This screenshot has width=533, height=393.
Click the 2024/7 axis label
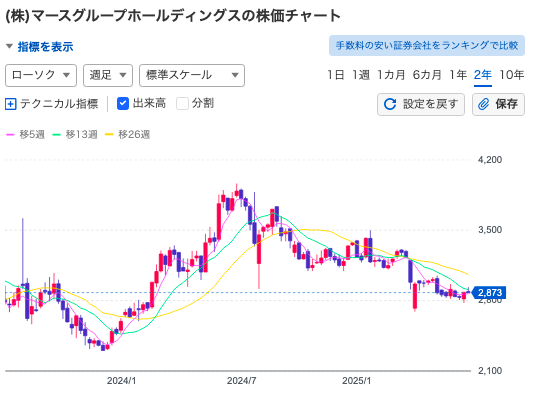click(x=242, y=381)
